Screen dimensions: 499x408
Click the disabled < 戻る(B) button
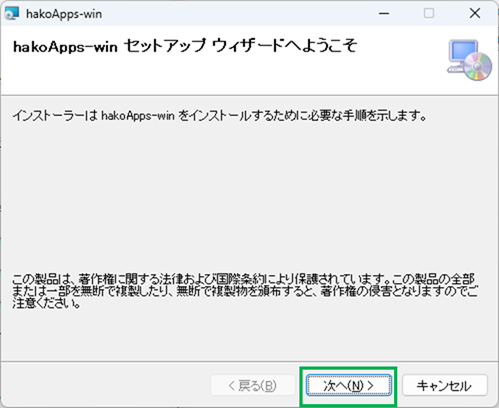[253, 385]
